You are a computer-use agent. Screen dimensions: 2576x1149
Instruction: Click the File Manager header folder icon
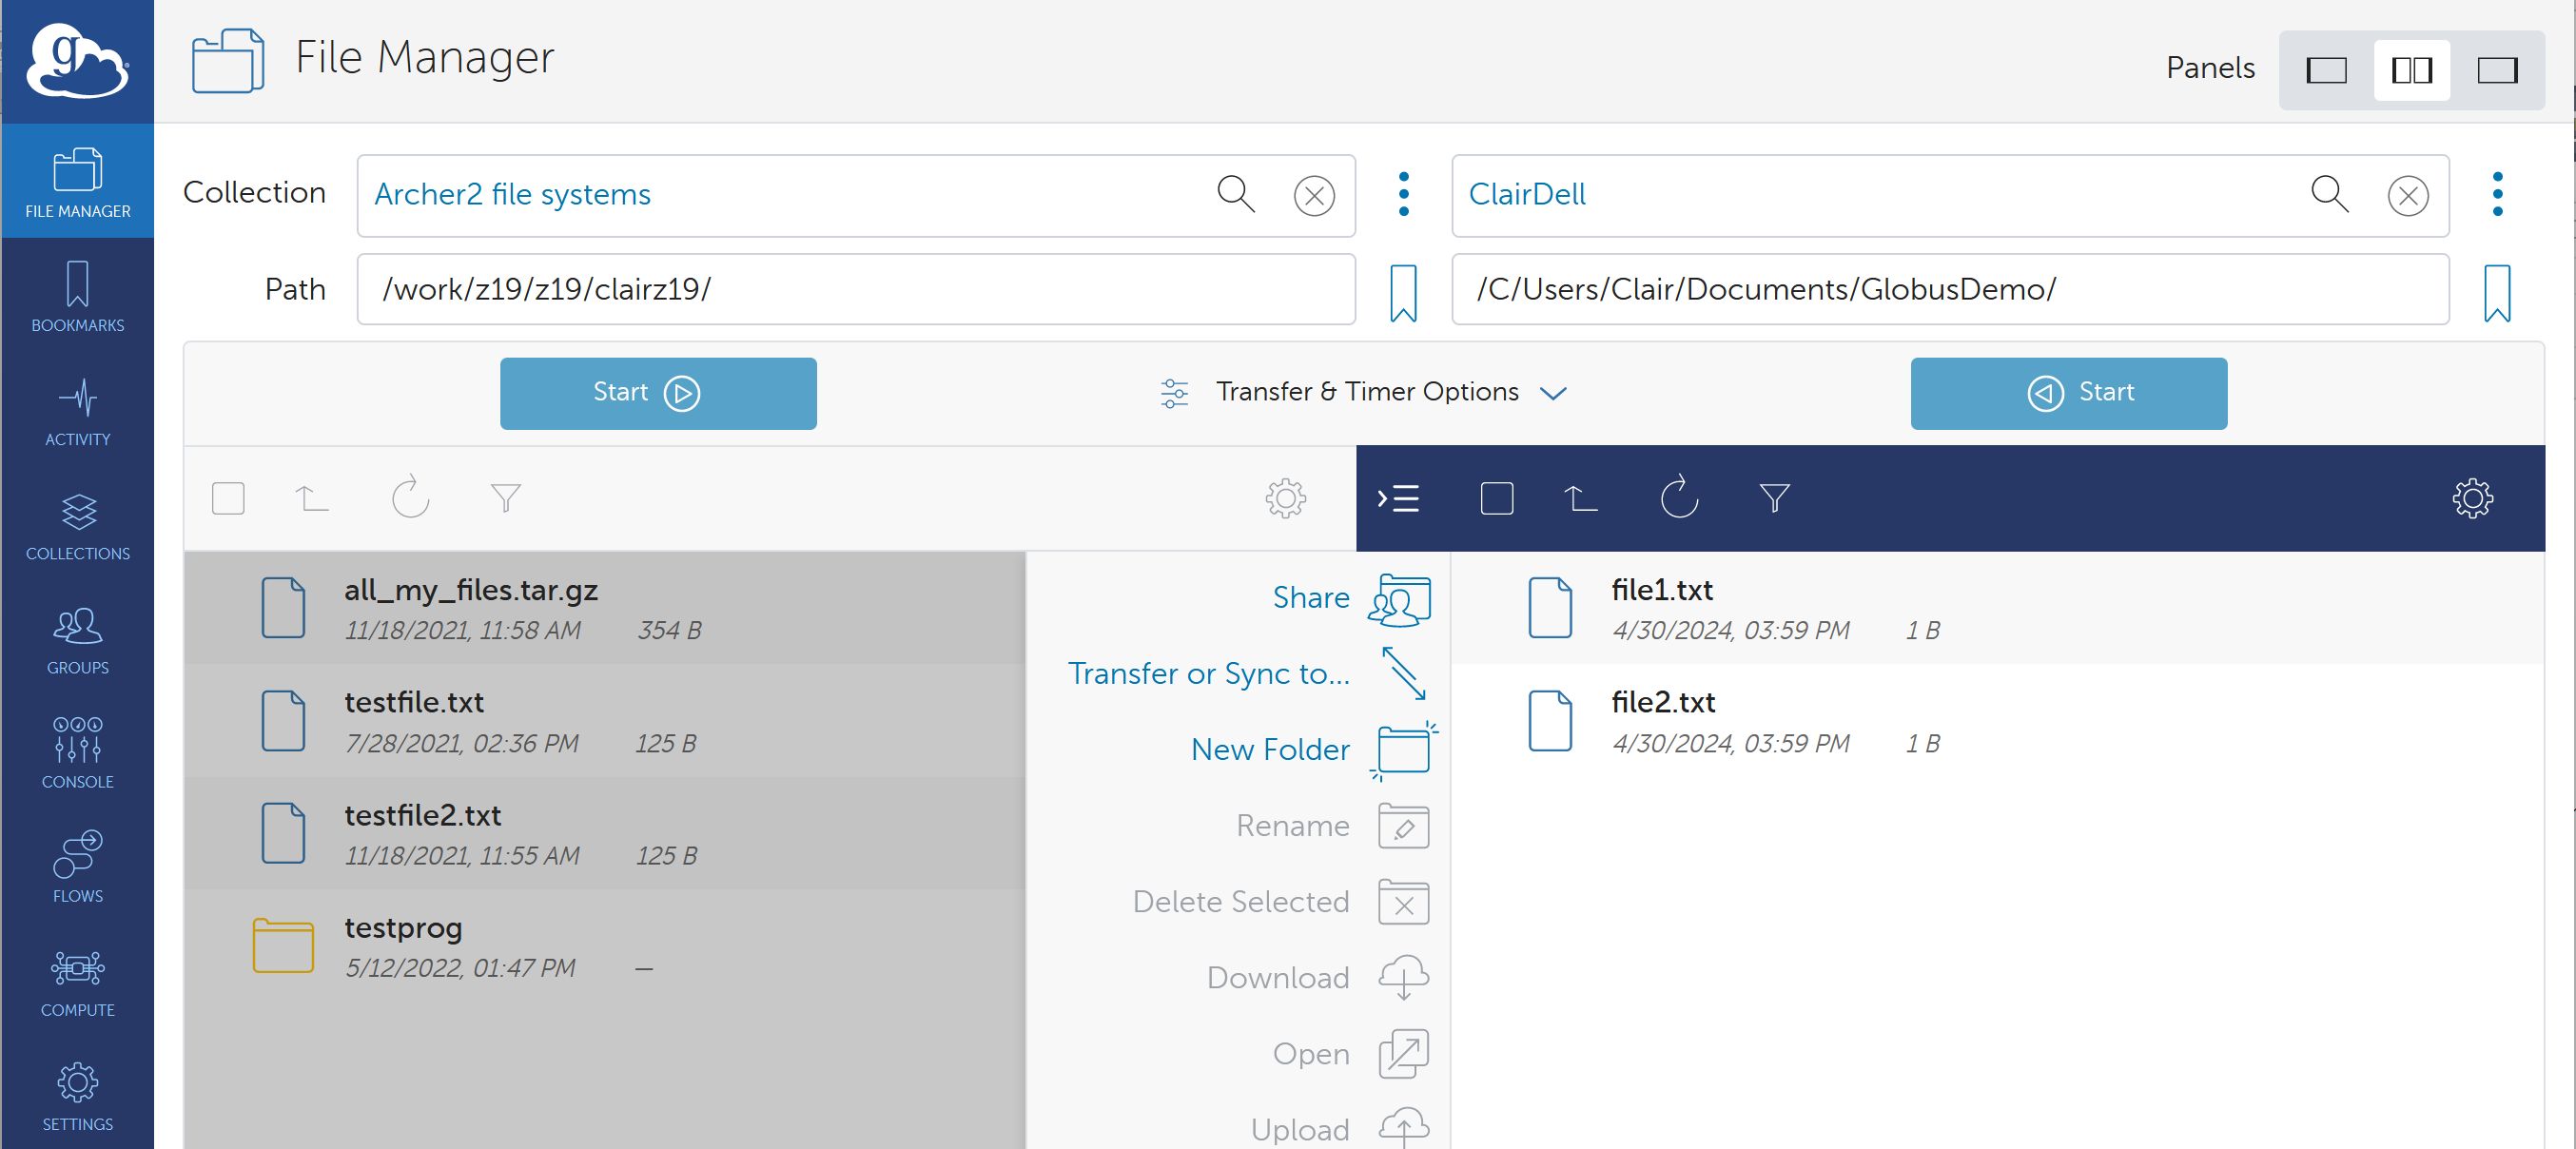(x=228, y=61)
